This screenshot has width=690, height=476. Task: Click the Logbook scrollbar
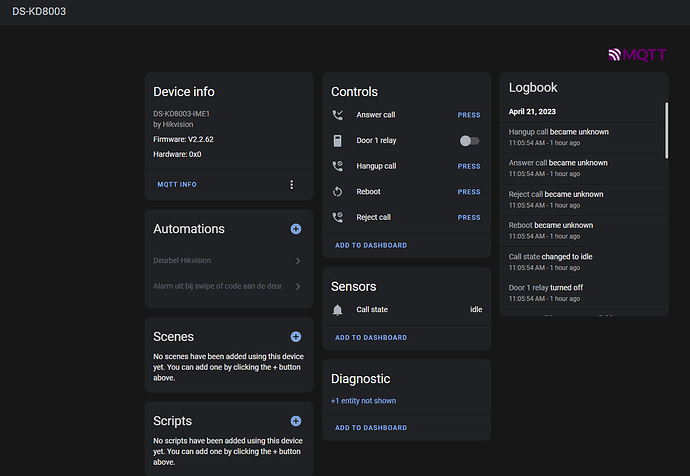(666, 130)
